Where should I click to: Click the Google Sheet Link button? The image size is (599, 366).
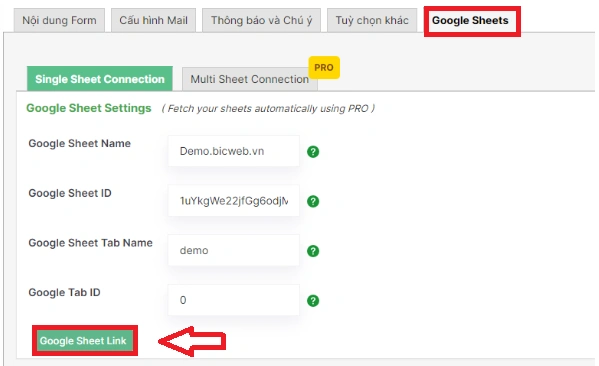tap(85, 340)
